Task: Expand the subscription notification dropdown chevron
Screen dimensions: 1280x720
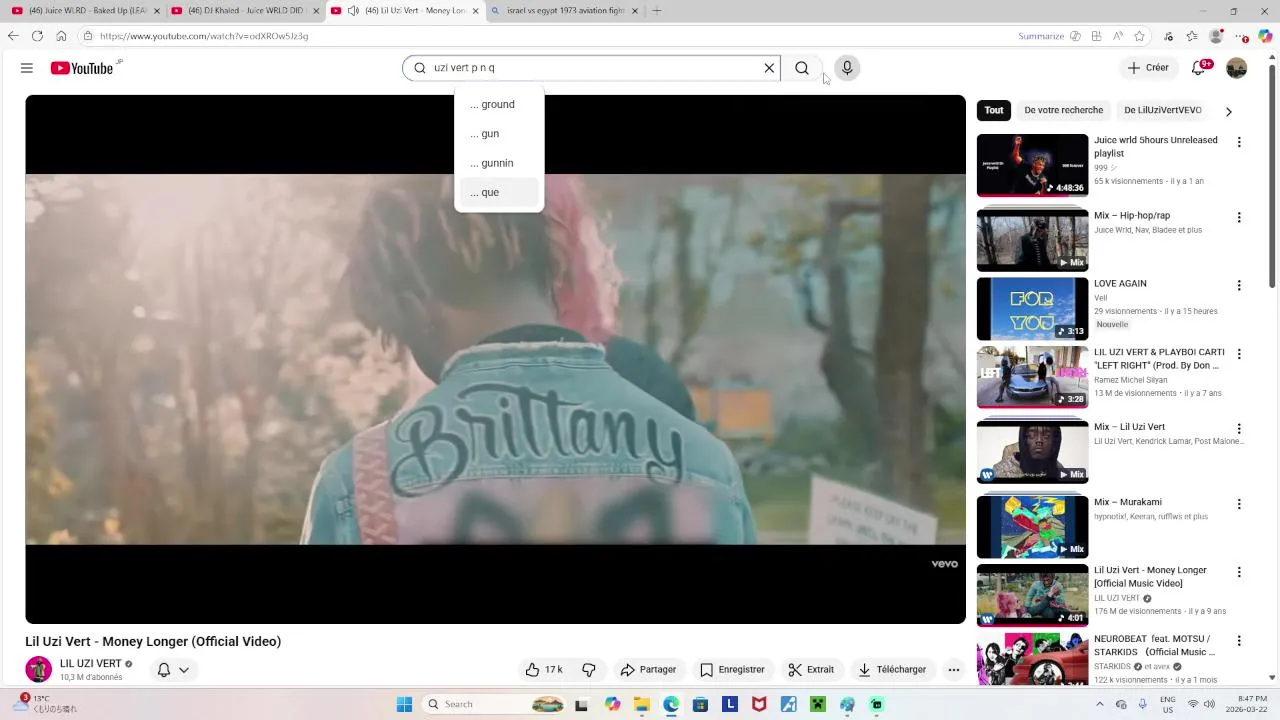Action: pyautogui.click(x=184, y=670)
